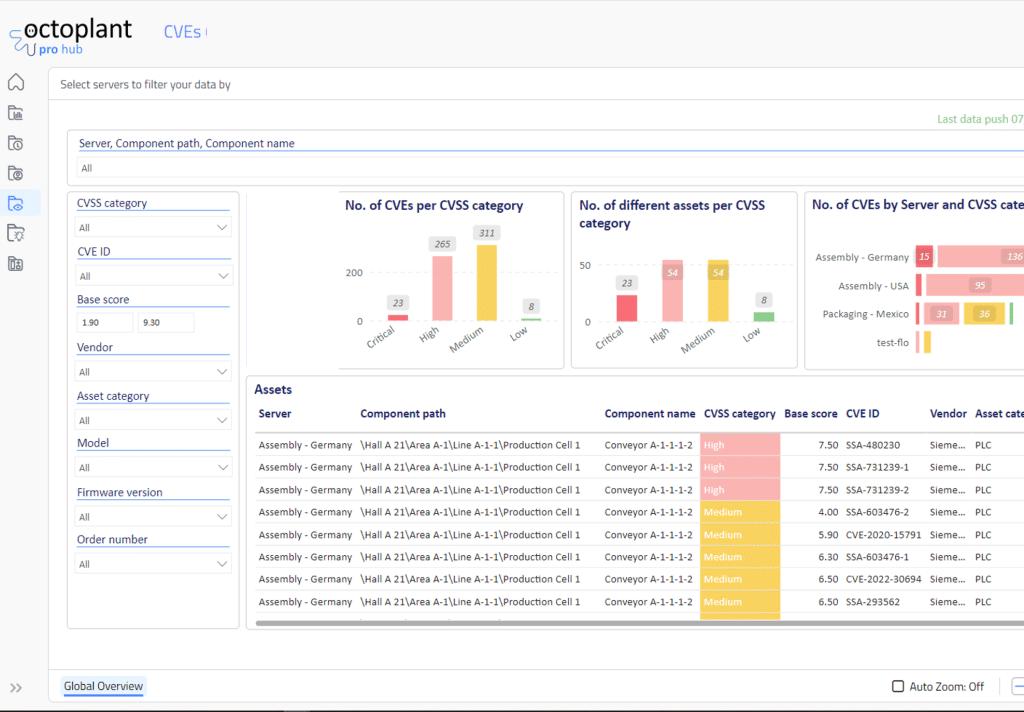Image resolution: width=1024 pixels, height=712 pixels.
Task: Open the Firmware version dropdown
Action: coord(154,517)
